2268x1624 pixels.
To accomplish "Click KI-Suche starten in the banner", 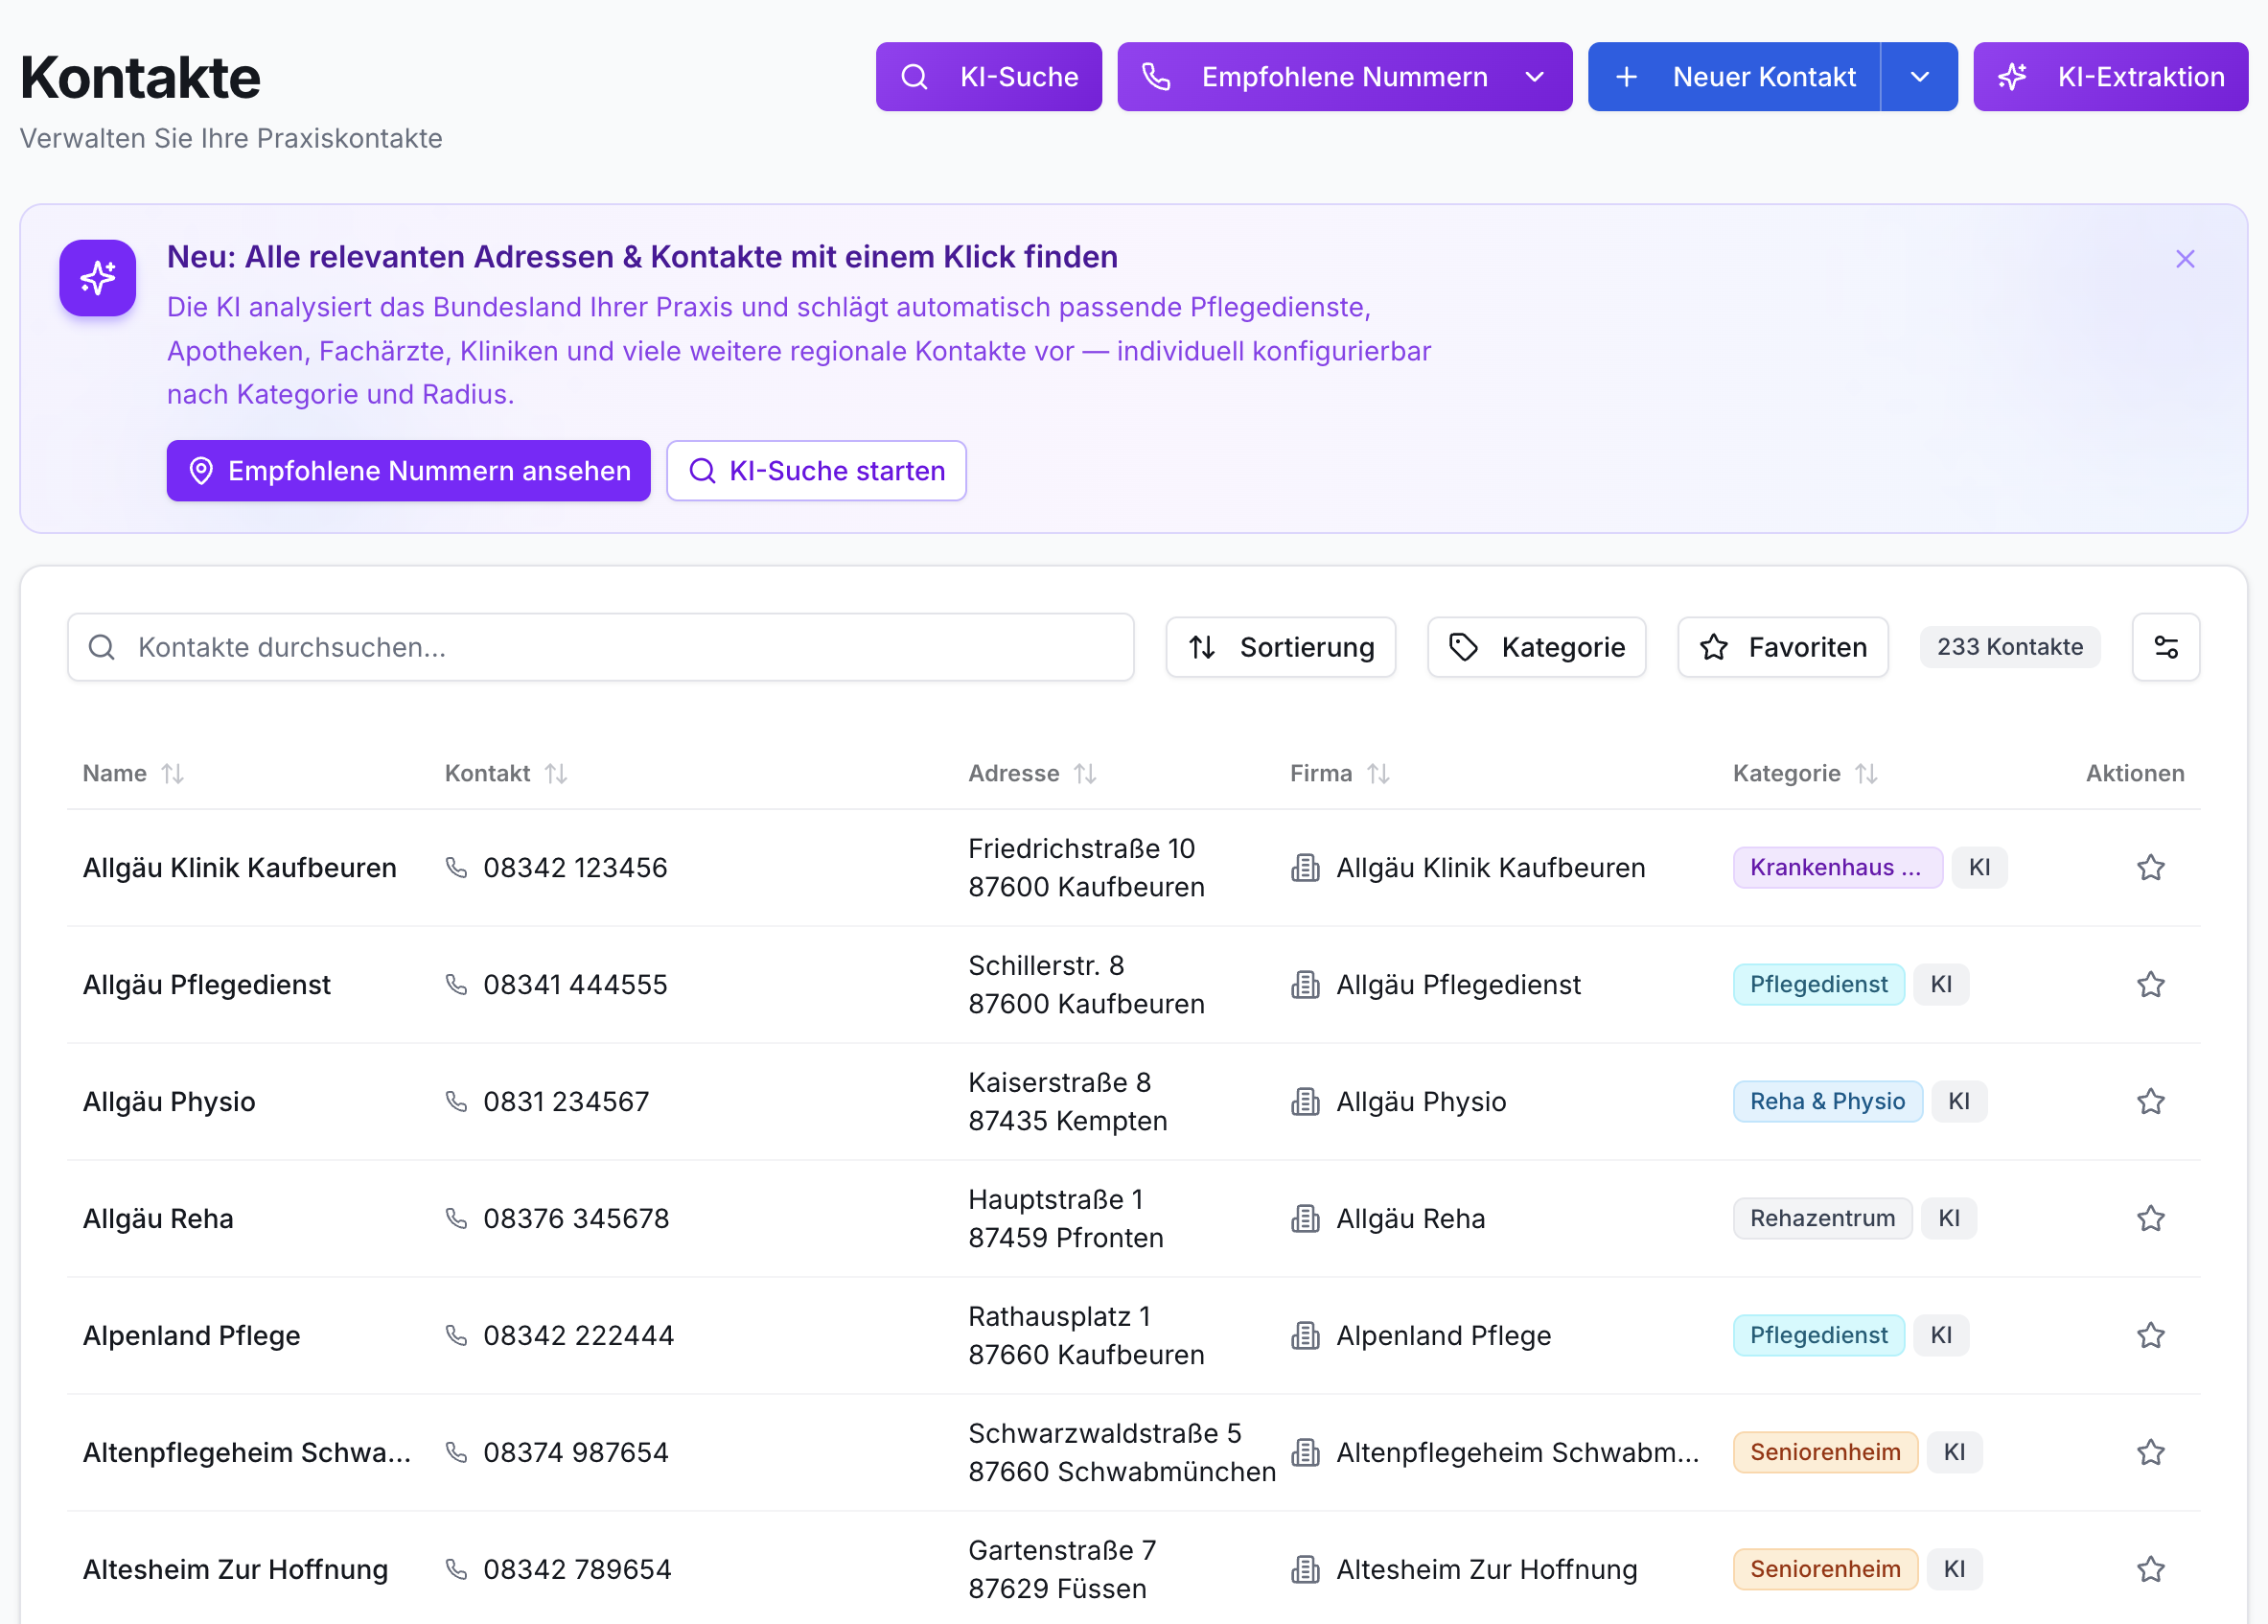I will (816, 471).
